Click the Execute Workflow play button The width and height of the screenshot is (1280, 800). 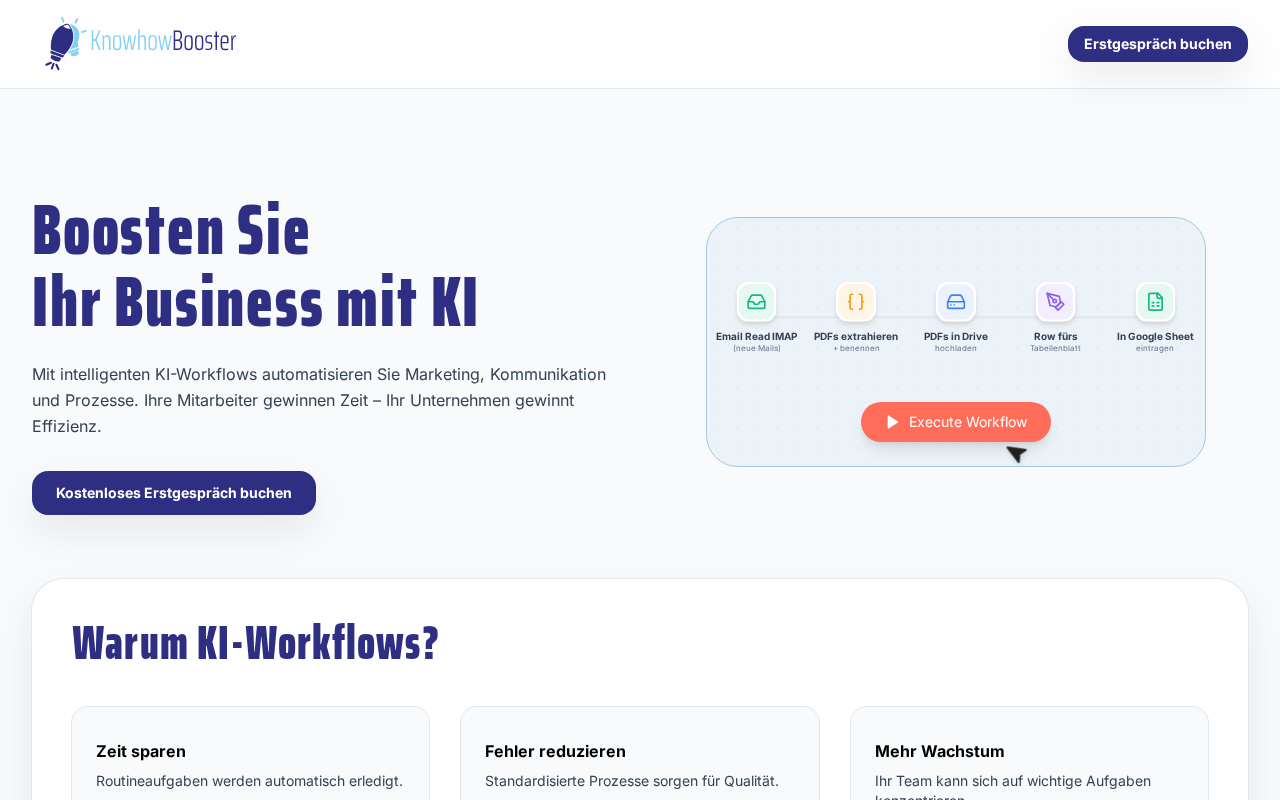pyautogui.click(x=956, y=422)
